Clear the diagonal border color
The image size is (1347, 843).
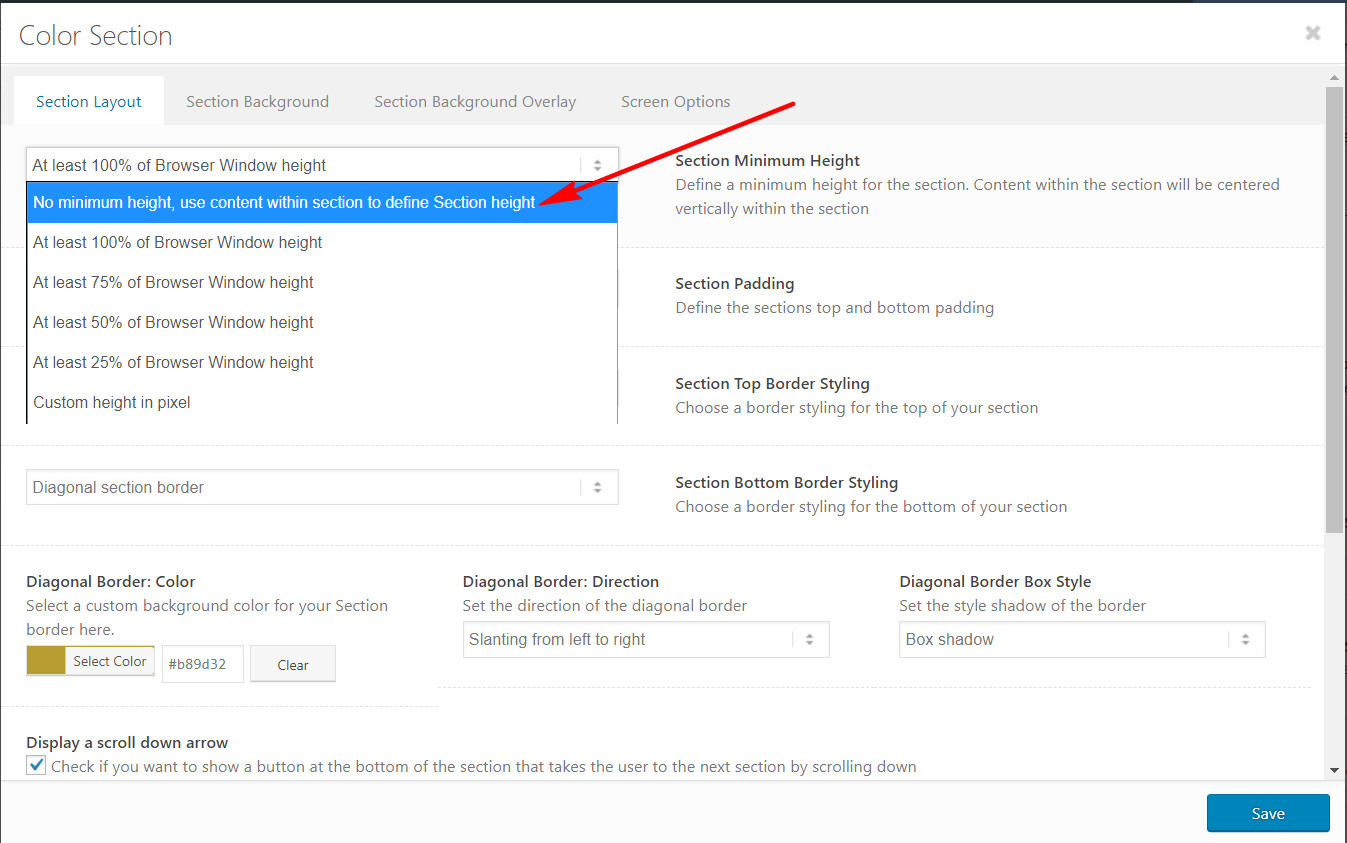293,664
